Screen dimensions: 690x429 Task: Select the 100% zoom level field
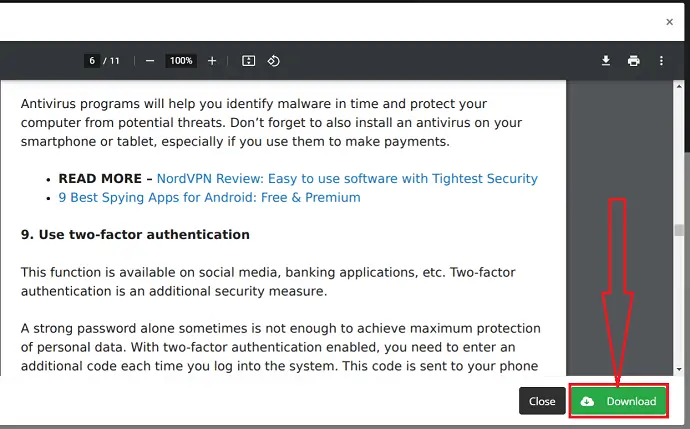tap(181, 61)
